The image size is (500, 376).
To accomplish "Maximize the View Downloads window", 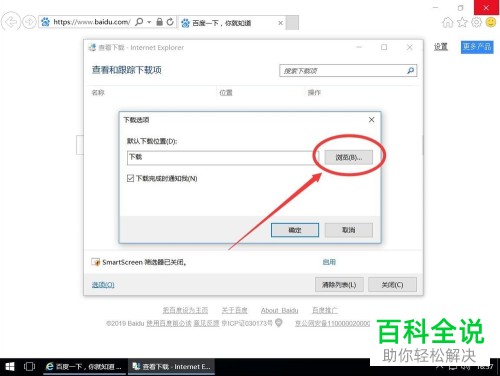I will 384,47.
